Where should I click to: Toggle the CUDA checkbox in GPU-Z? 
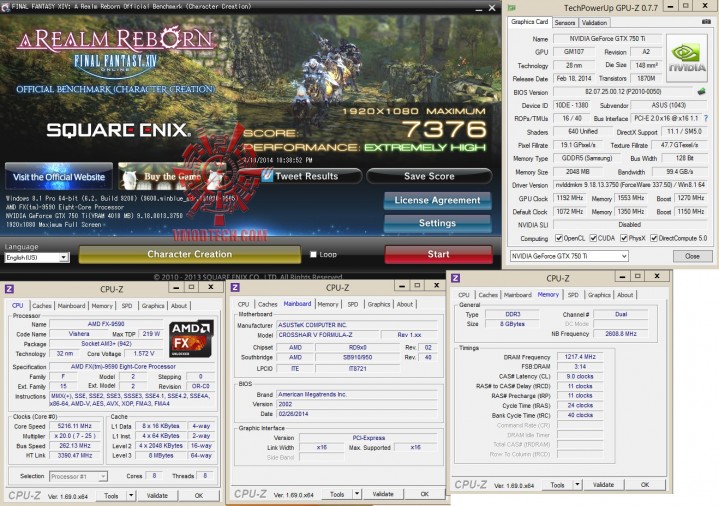(x=593, y=238)
